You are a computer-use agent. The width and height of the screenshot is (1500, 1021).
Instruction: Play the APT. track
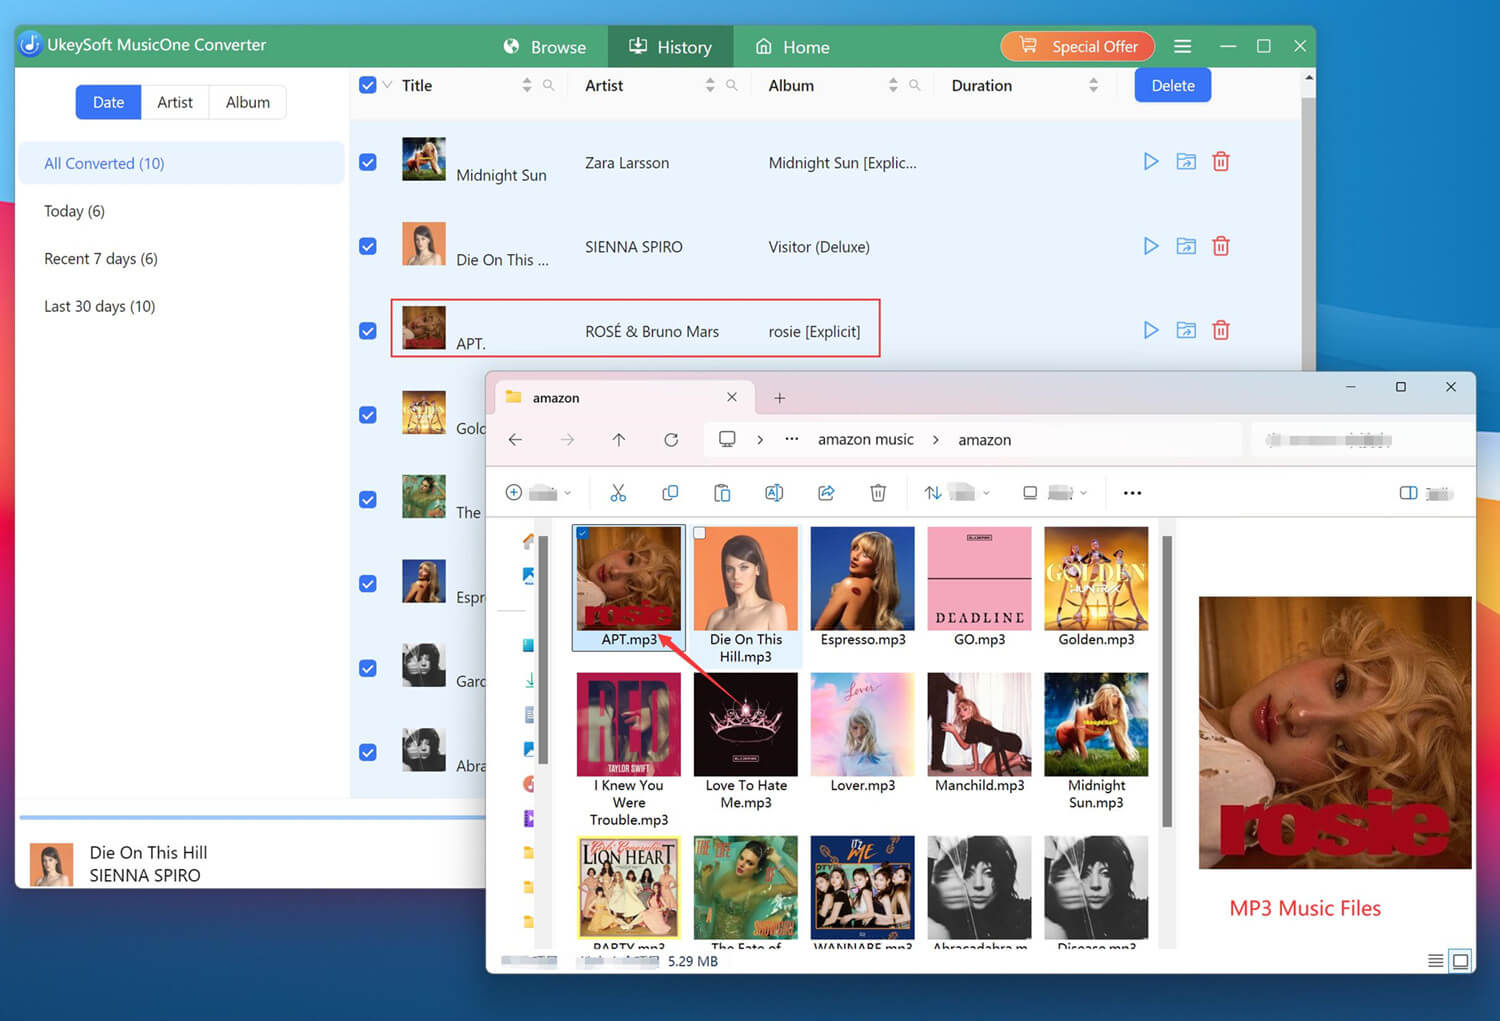[x=1151, y=330]
